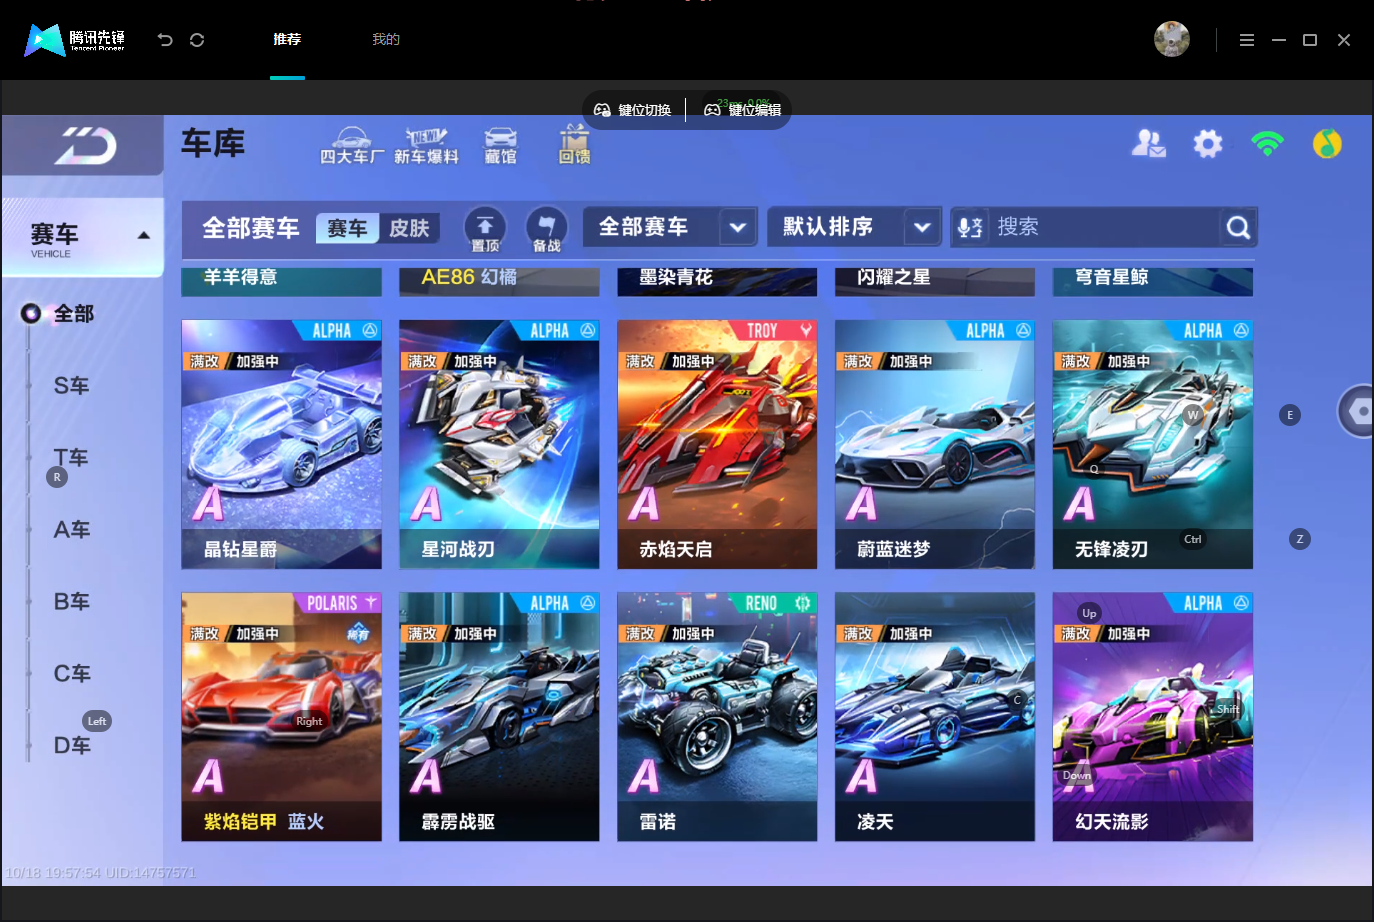Open 新车爆料 new car news icon
1374x922 pixels.
[x=426, y=146]
